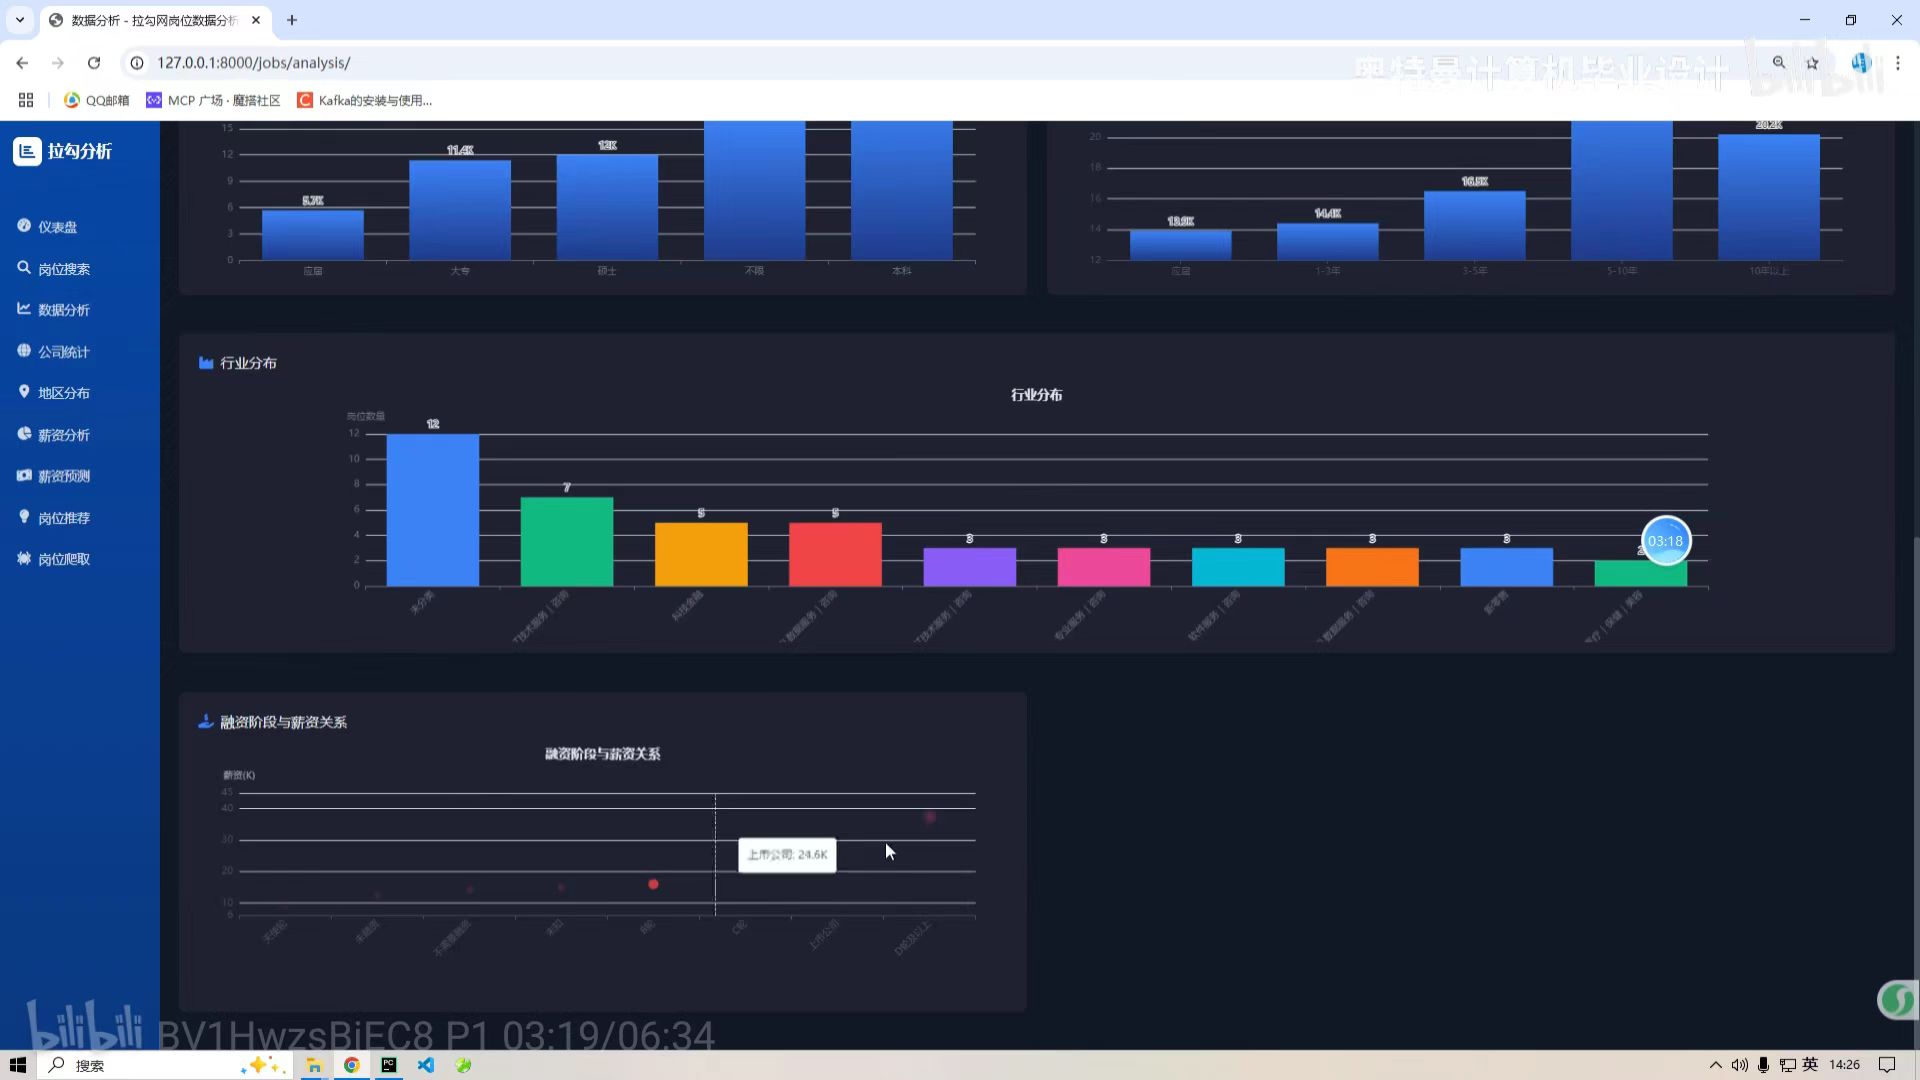Bookmark this page with the star icon

tap(1812, 63)
